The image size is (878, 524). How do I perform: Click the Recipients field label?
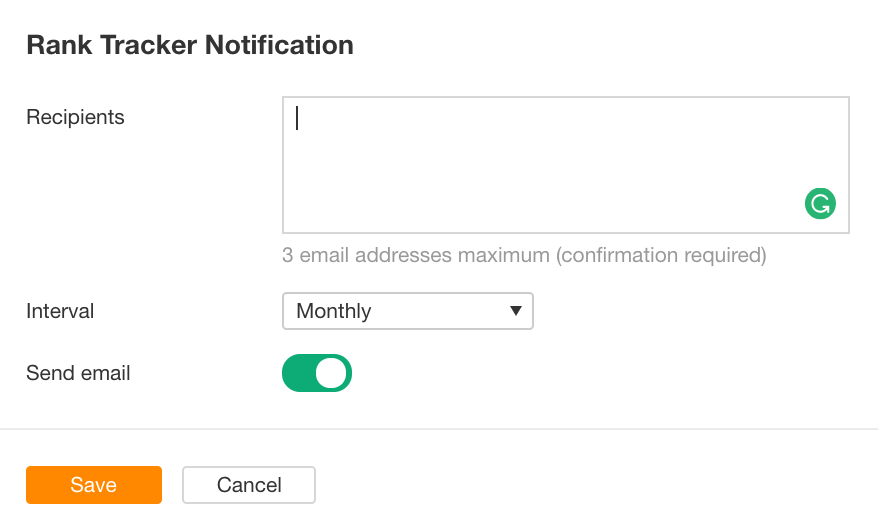point(75,117)
